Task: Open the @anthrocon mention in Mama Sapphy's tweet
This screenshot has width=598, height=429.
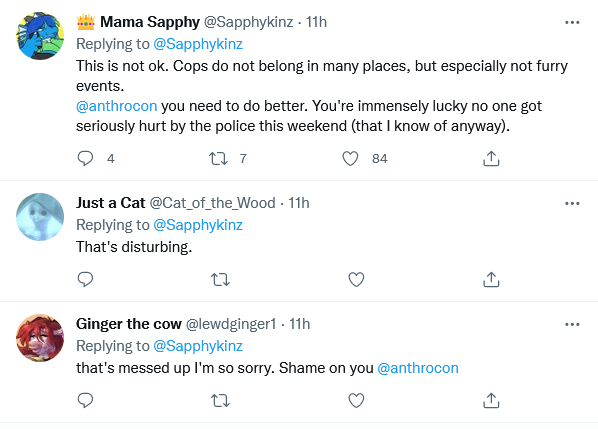Action: tap(116, 106)
